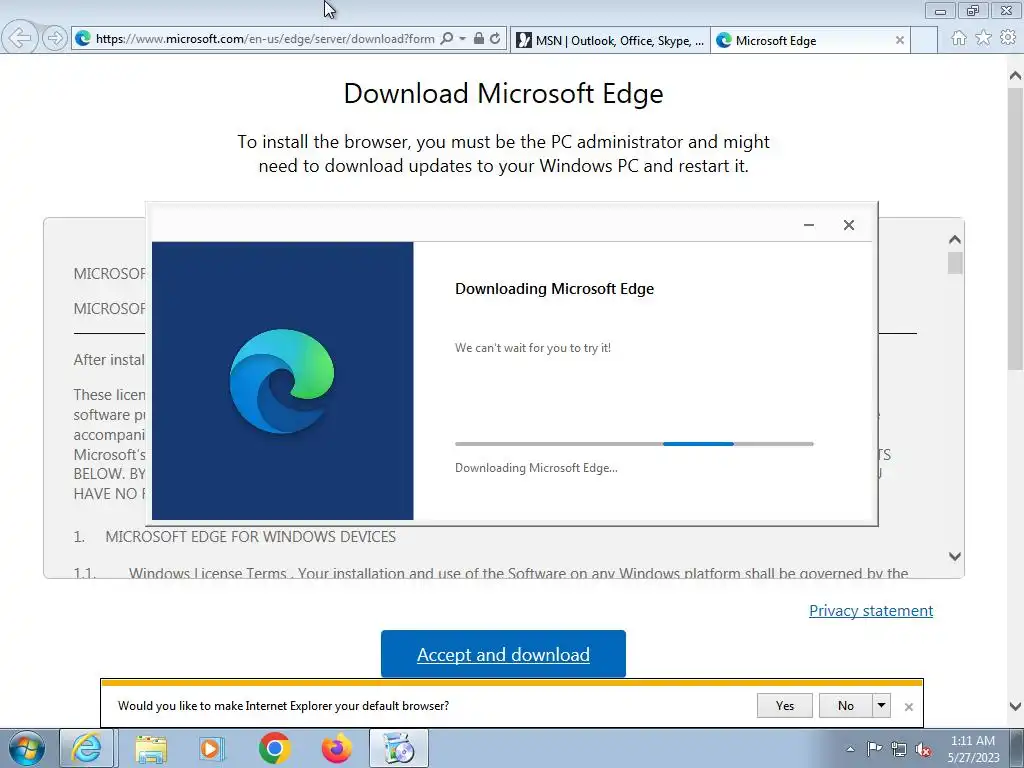Click the network status tray icon
1024x768 pixels.
pyautogui.click(x=899, y=750)
